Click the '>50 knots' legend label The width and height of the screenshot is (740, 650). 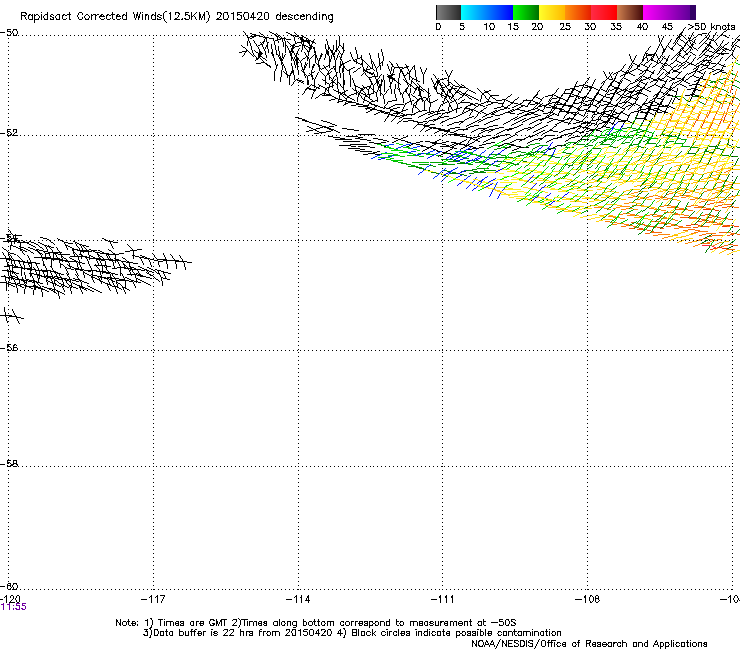click(711, 27)
